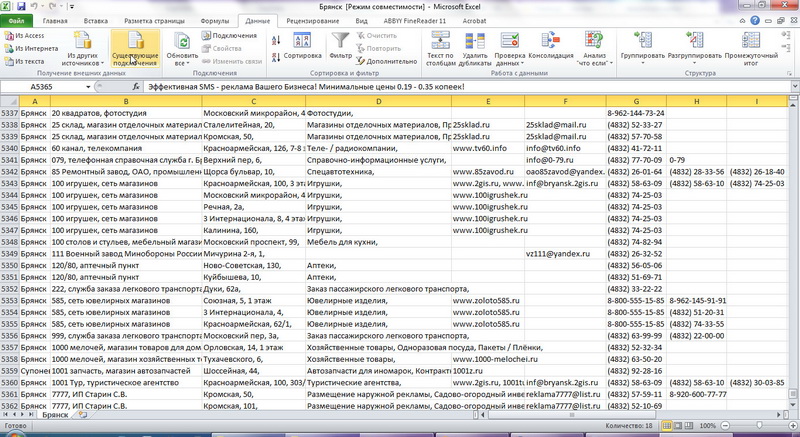800x437 pixels.
Task: Import data from a text file
Action: (24, 61)
